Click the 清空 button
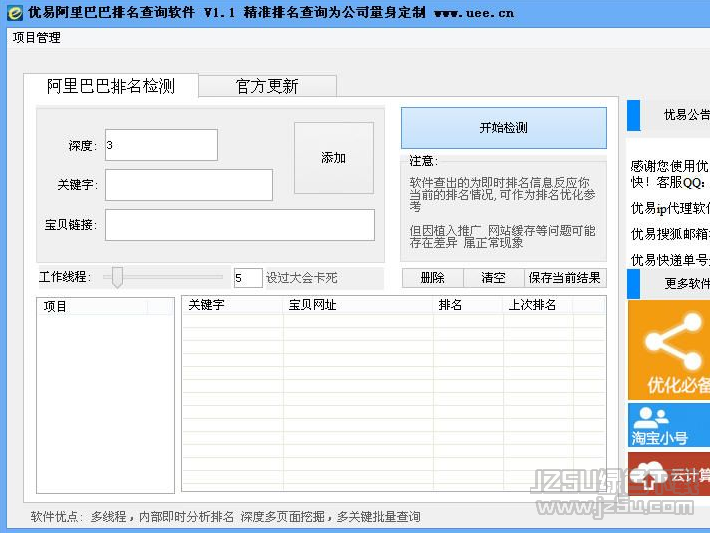Viewport: 712px width, 533px height. (x=494, y=277)
